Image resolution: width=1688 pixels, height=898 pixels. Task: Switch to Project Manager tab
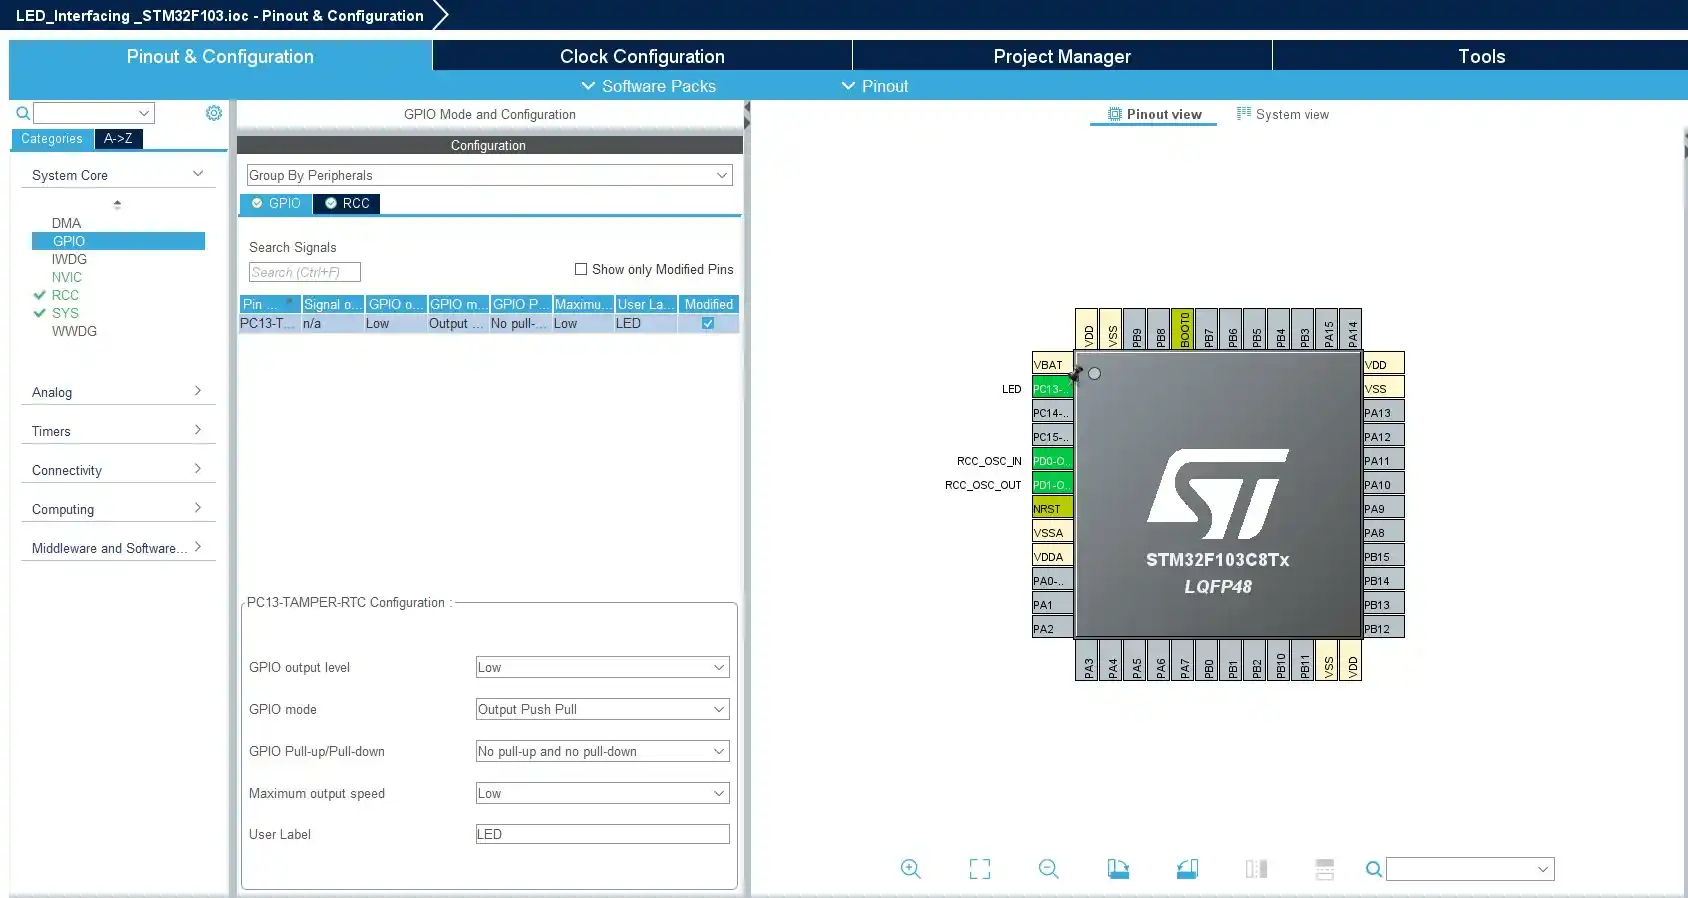1062,56
